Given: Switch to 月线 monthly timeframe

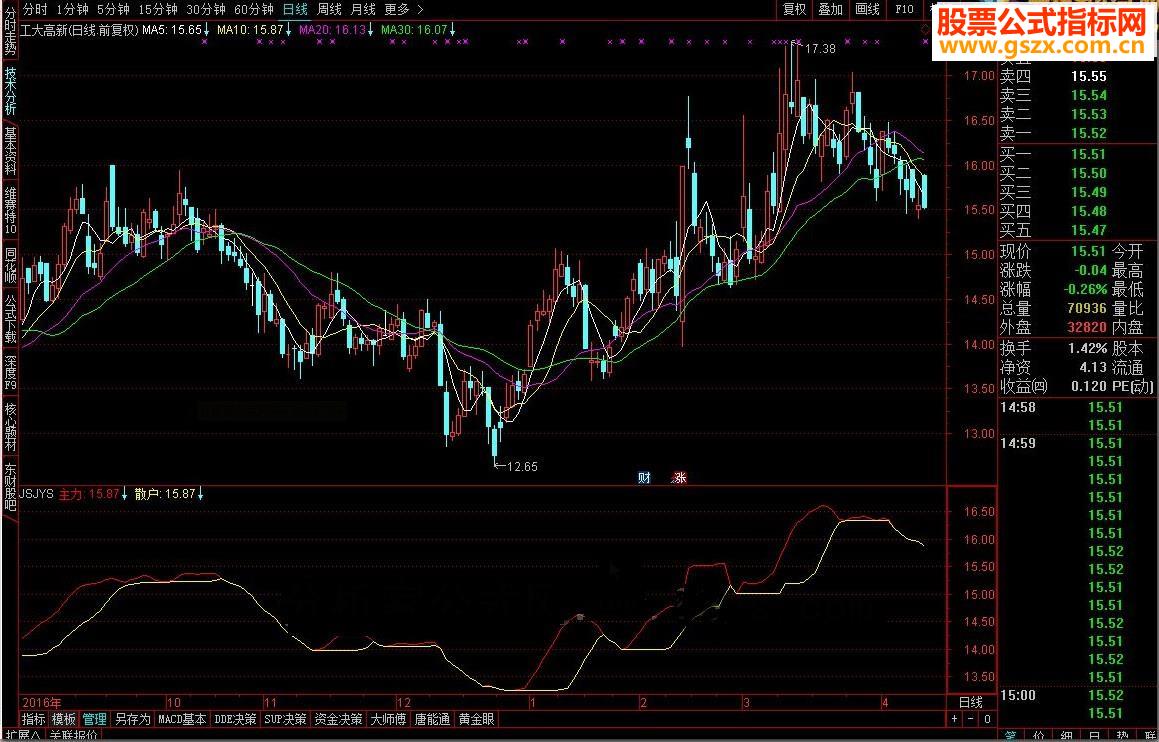Looking at the screenshot, I should click(x=363, y=10).
